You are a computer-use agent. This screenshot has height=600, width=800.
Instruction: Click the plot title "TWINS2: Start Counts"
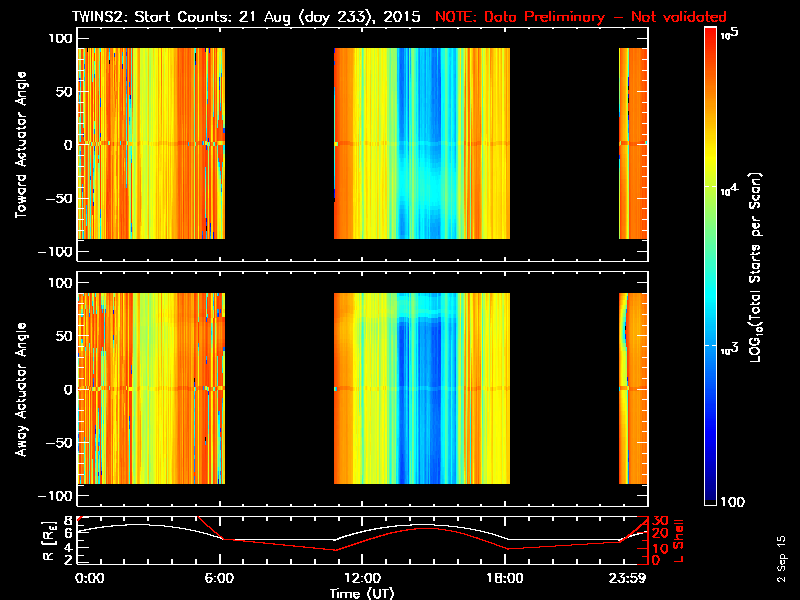153,17
